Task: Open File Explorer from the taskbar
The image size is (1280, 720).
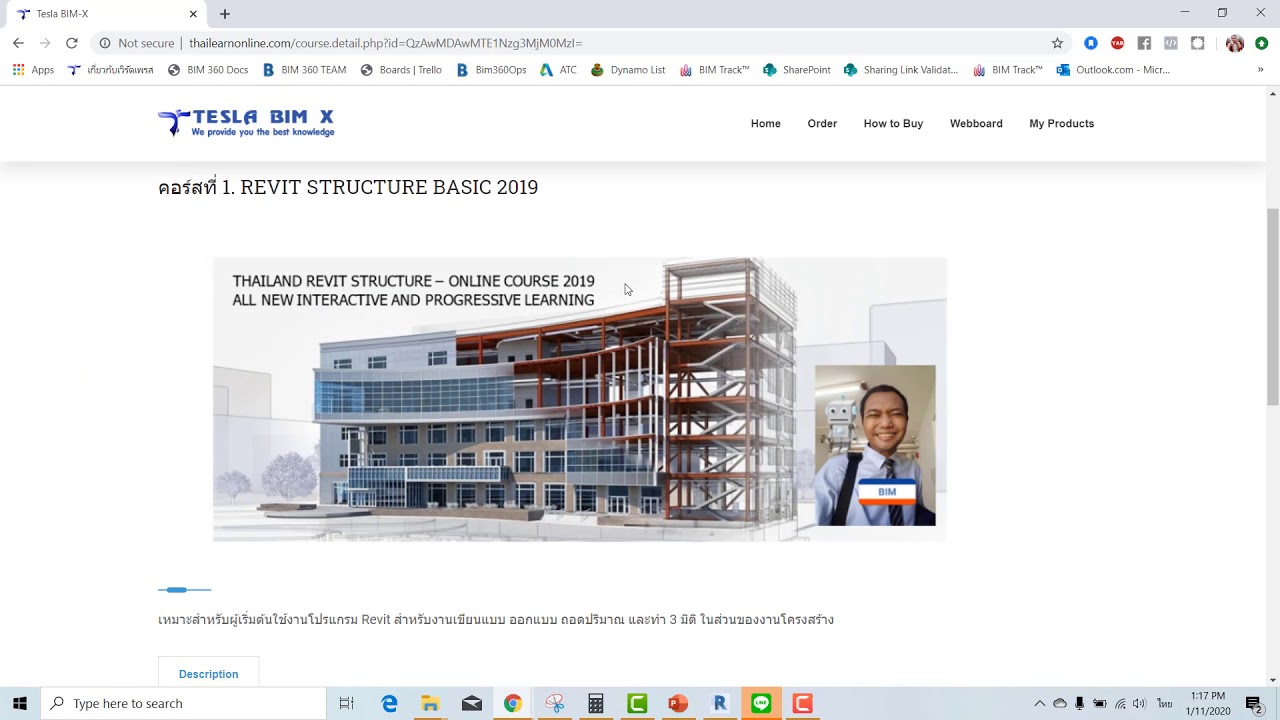Action: pos(430,704)
